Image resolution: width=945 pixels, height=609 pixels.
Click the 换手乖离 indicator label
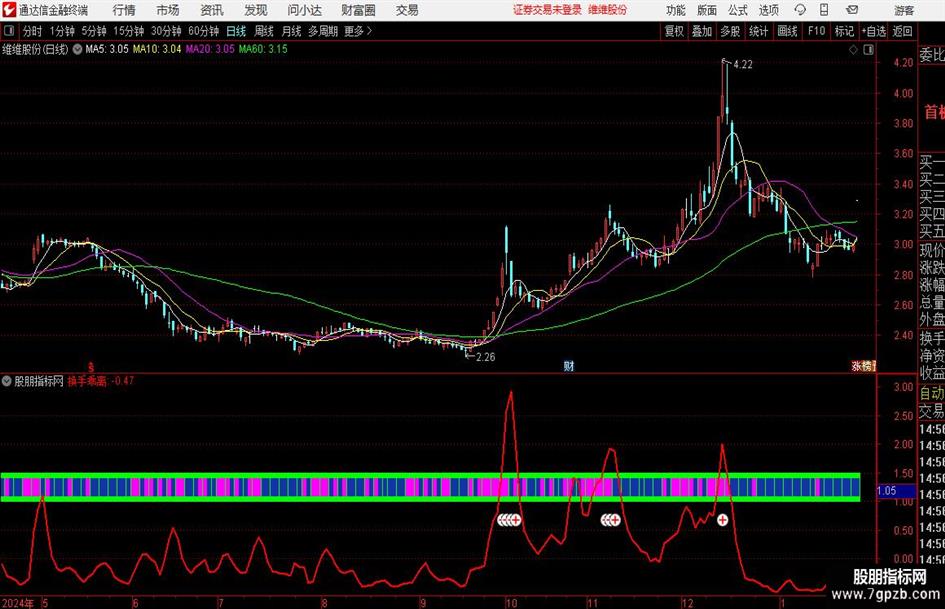[87, 381]
